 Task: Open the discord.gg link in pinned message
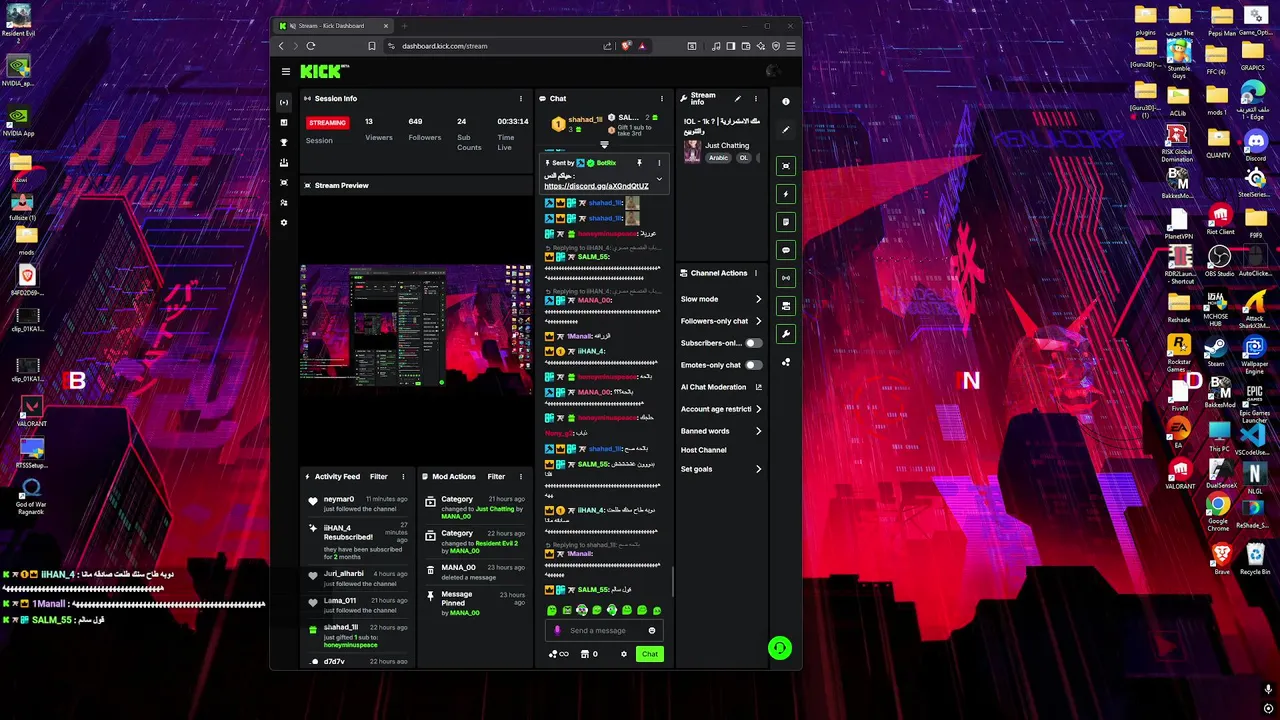pyautogui.click(x=596, y=186)
